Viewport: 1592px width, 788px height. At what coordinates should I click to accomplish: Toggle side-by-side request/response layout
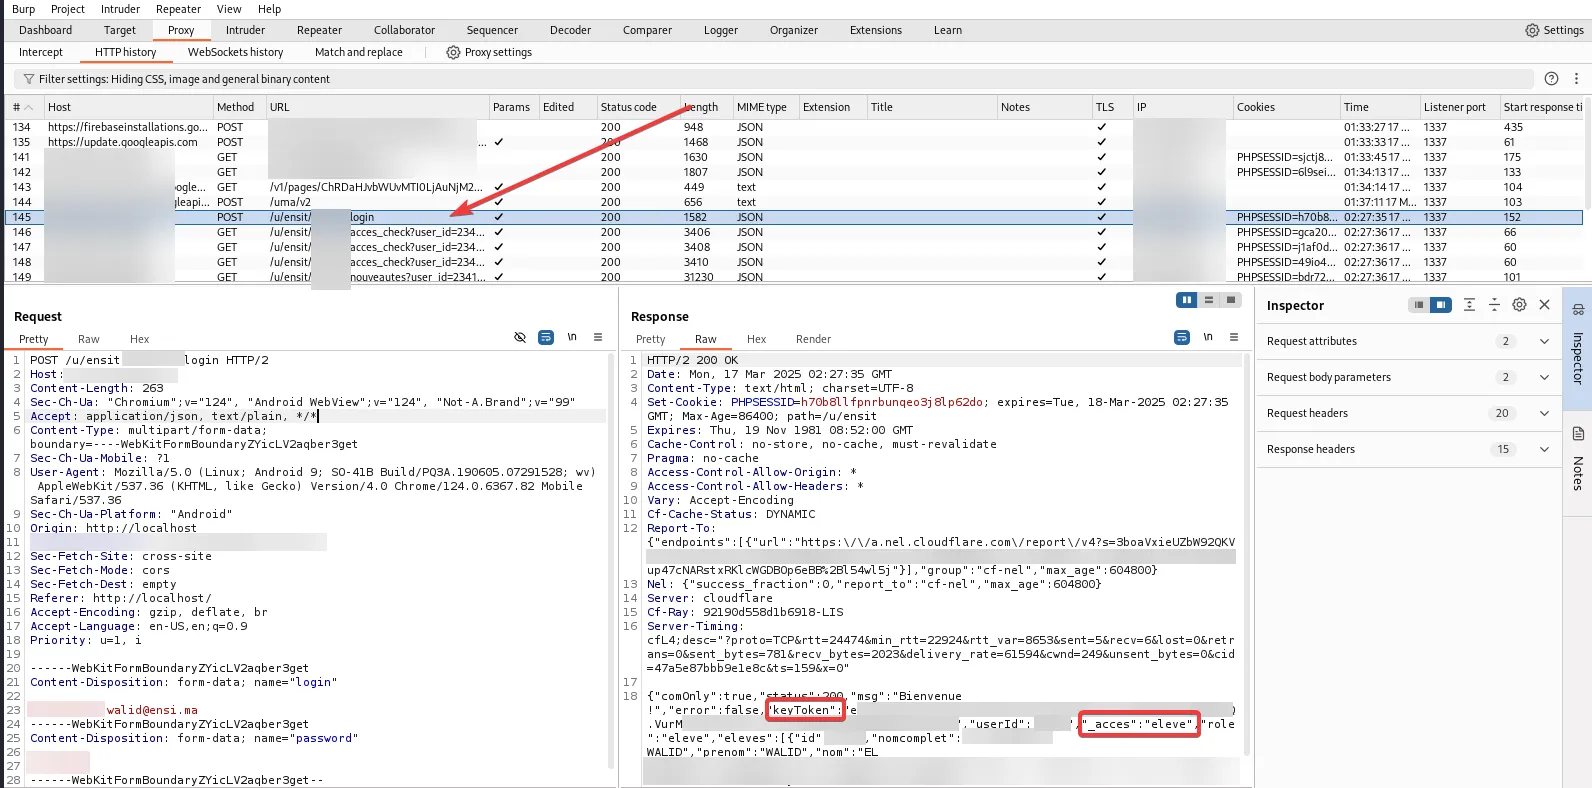tap(1187, 300)
